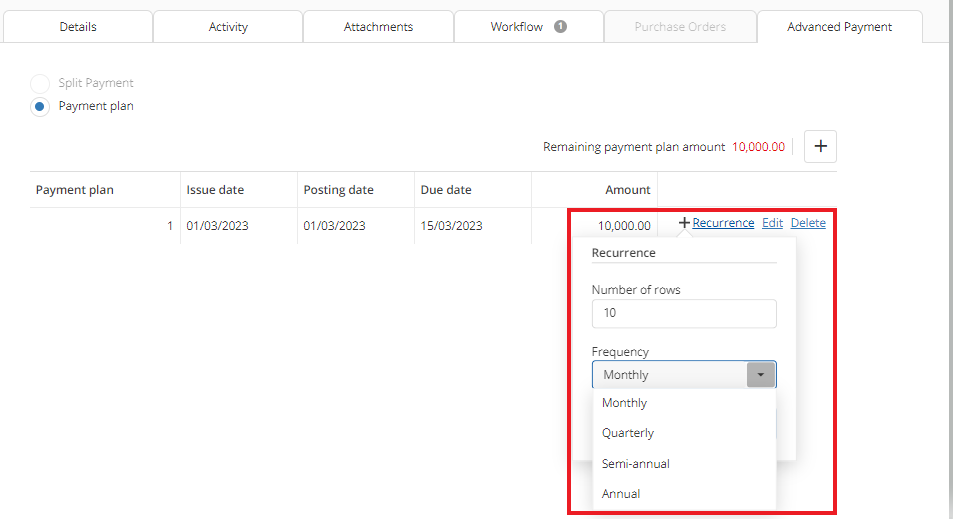Click the Delete link in payment row

808,223
